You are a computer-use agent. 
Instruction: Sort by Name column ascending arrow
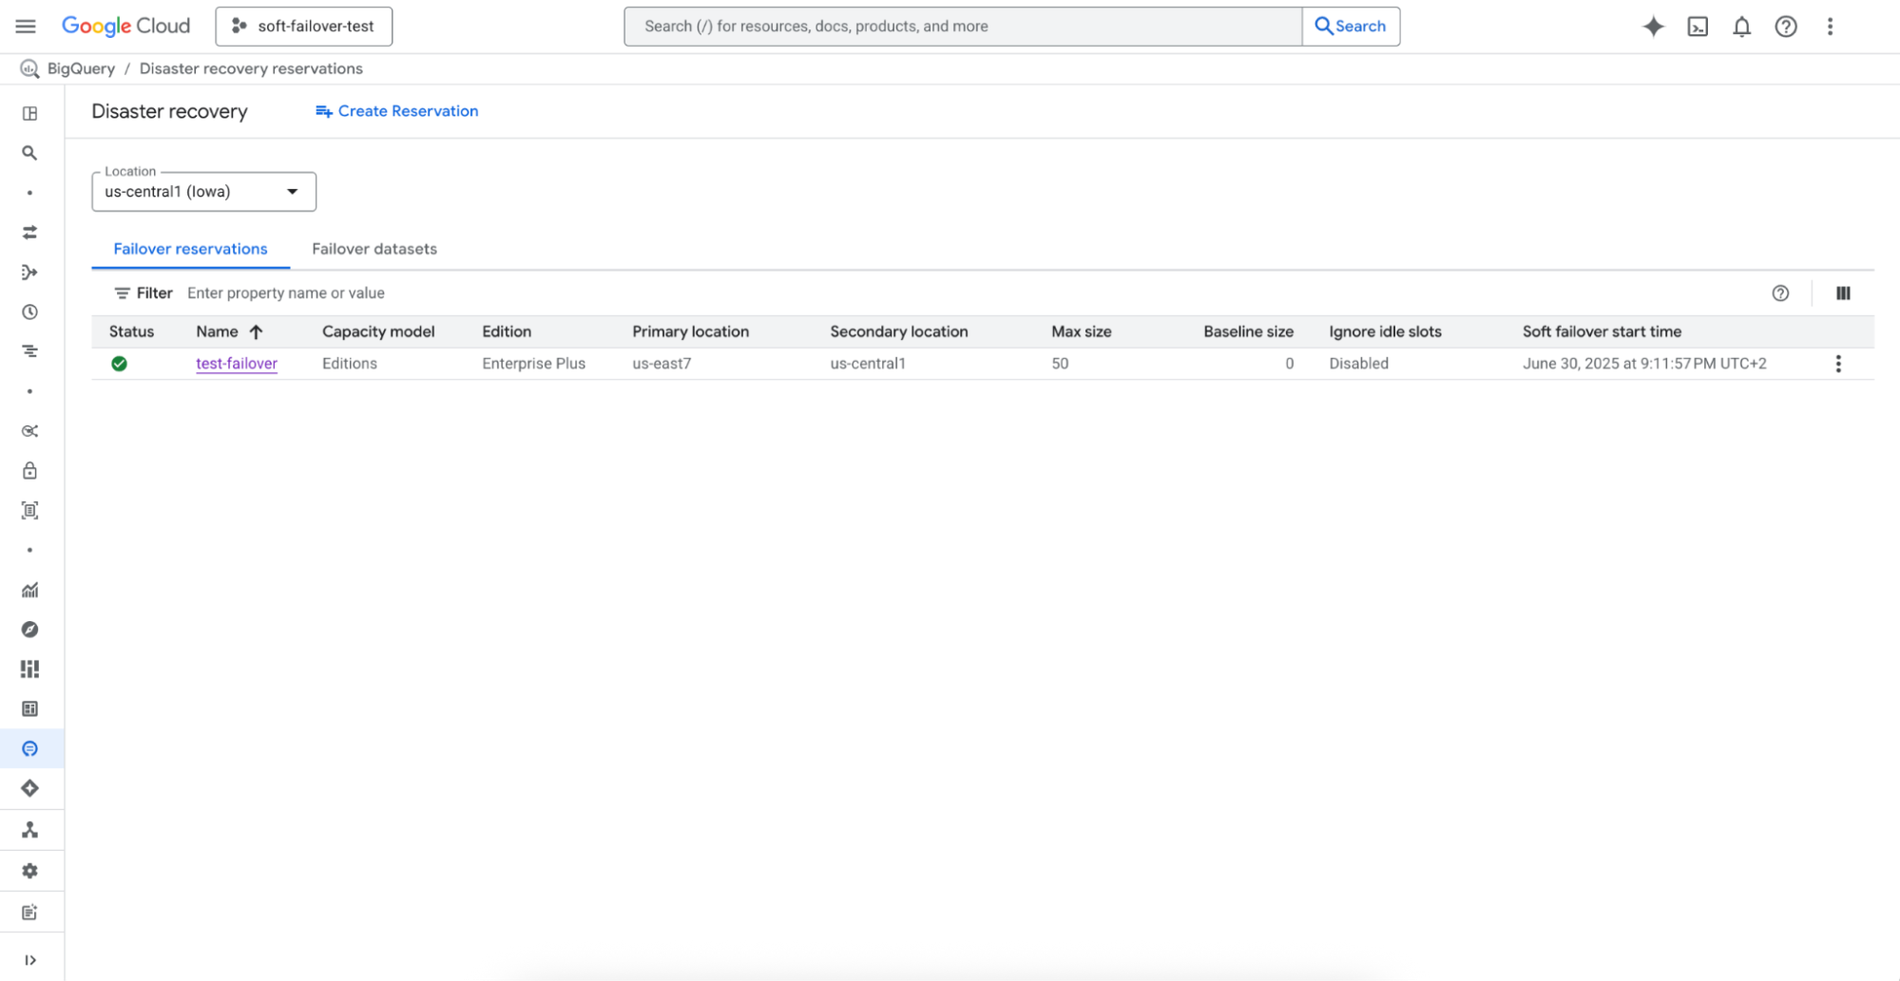click(256, 332)
